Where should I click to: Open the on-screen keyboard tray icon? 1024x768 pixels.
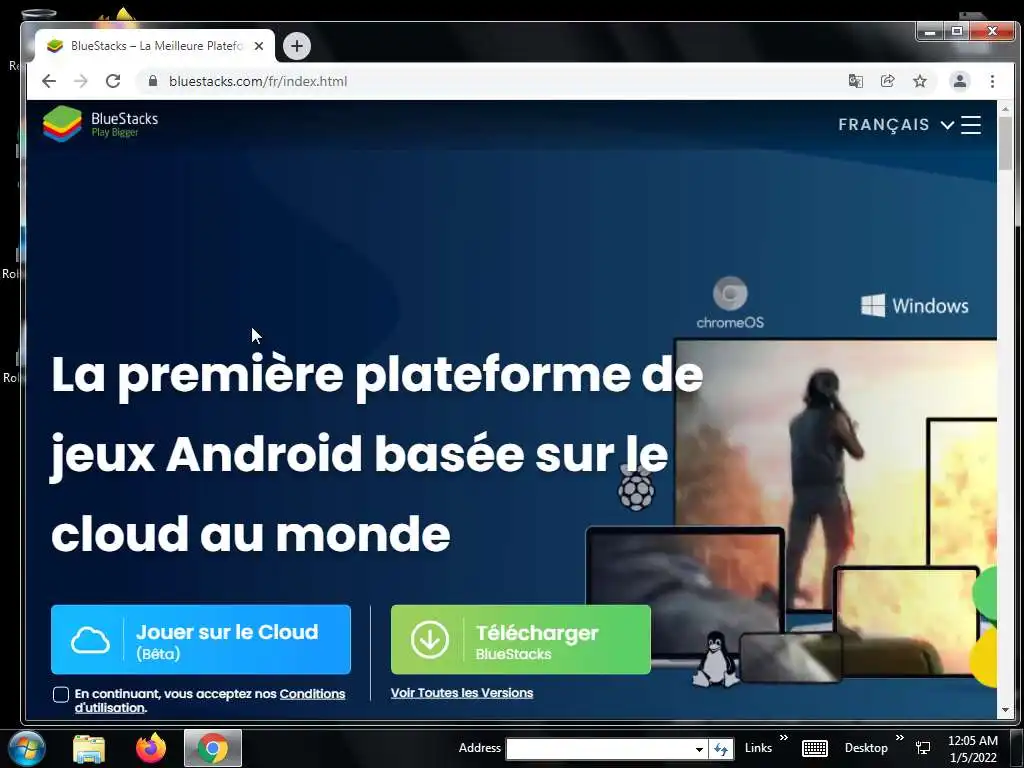click(814, 748)
